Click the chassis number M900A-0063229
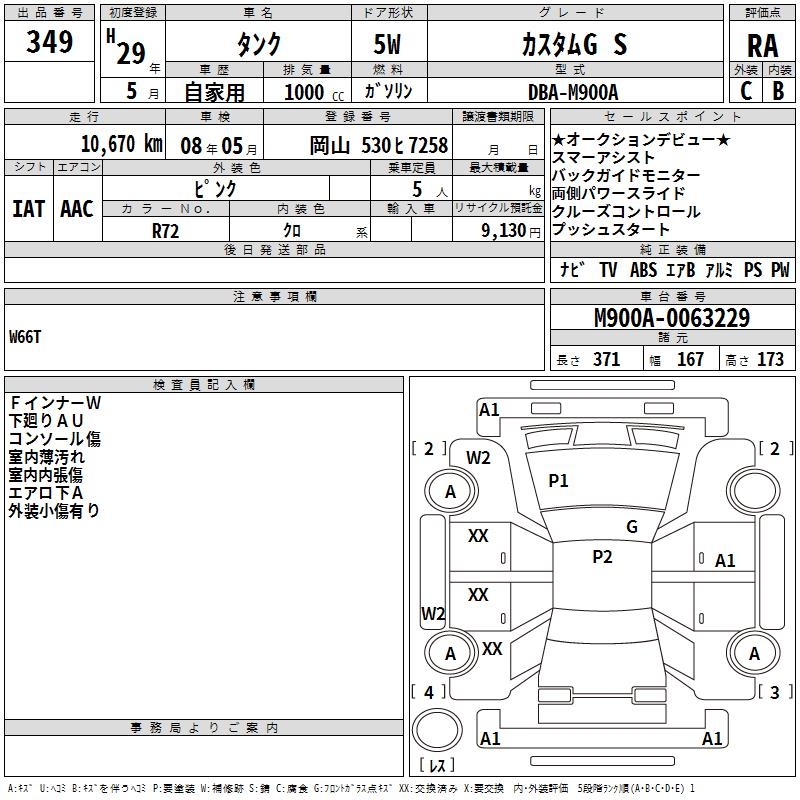800x800 pixels. tap(672, 317)
